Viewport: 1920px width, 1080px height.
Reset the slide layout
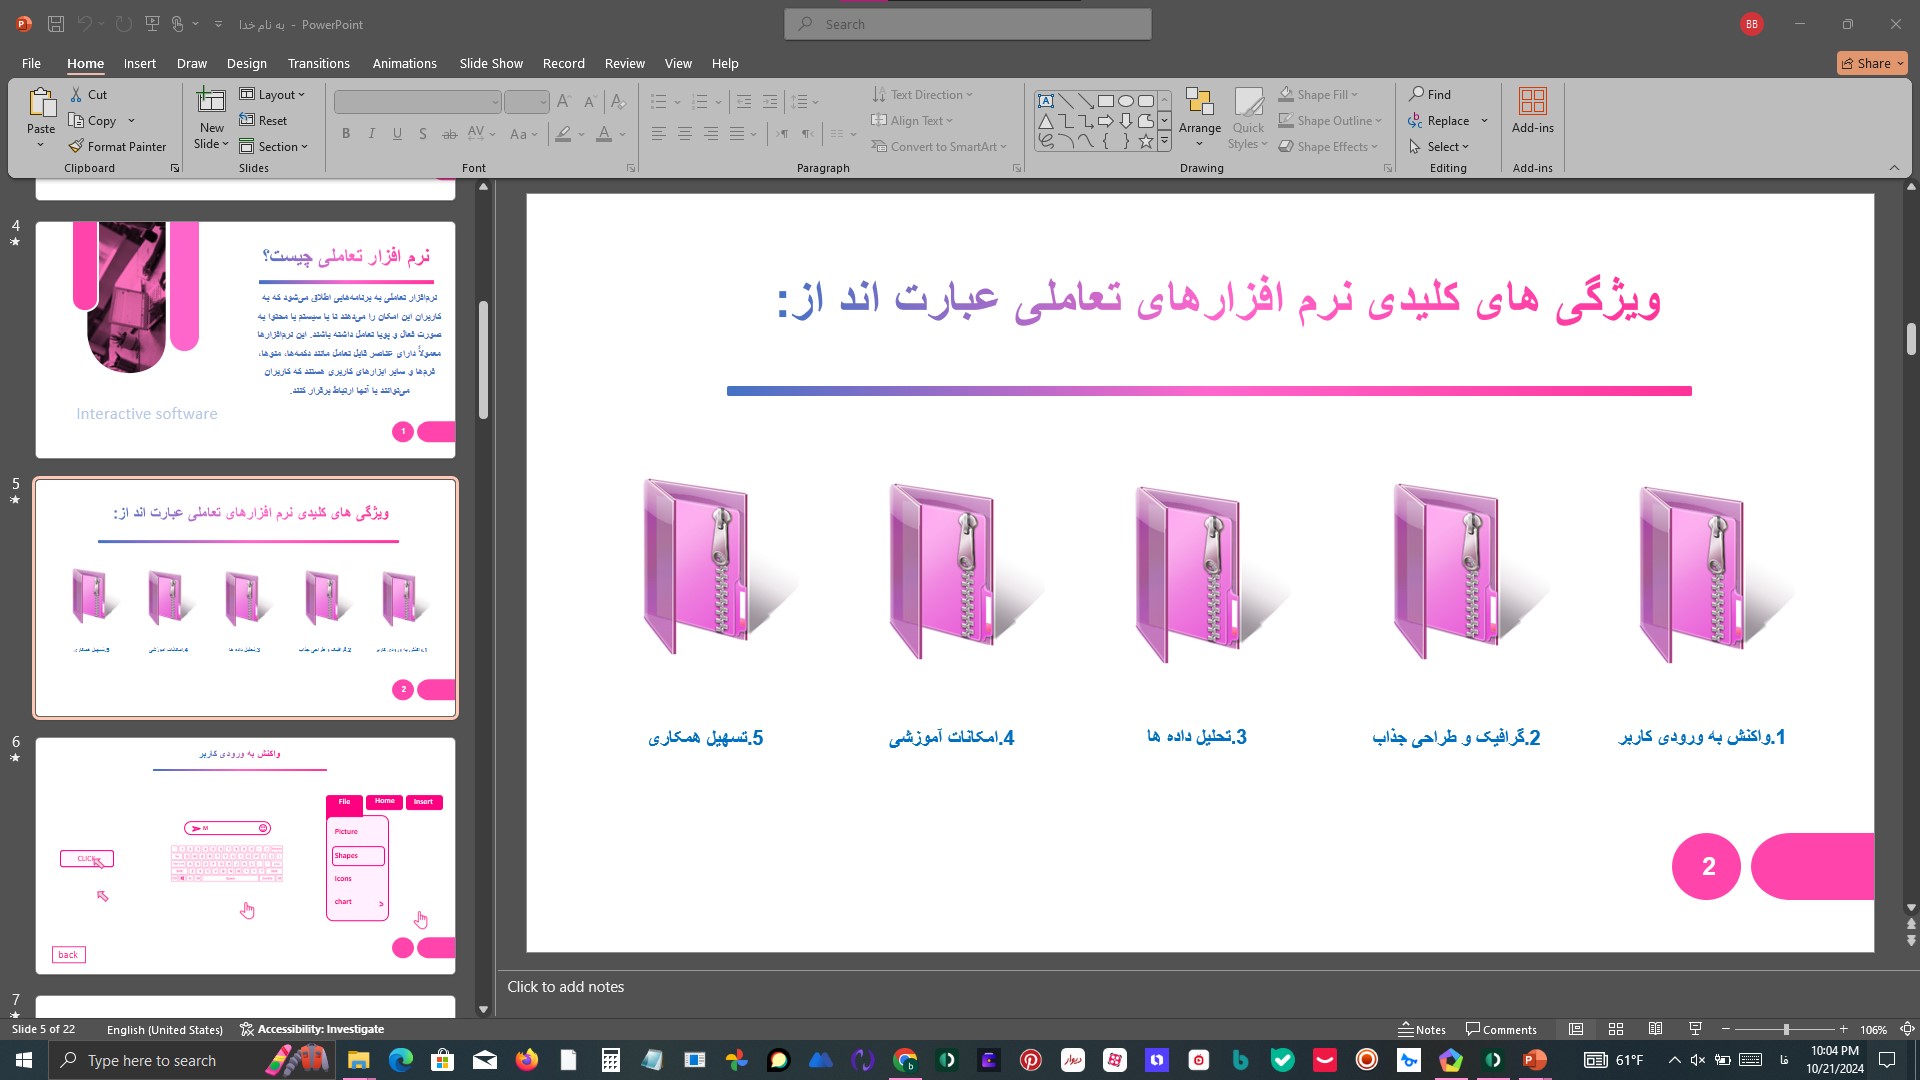click(x=263, y=121)
